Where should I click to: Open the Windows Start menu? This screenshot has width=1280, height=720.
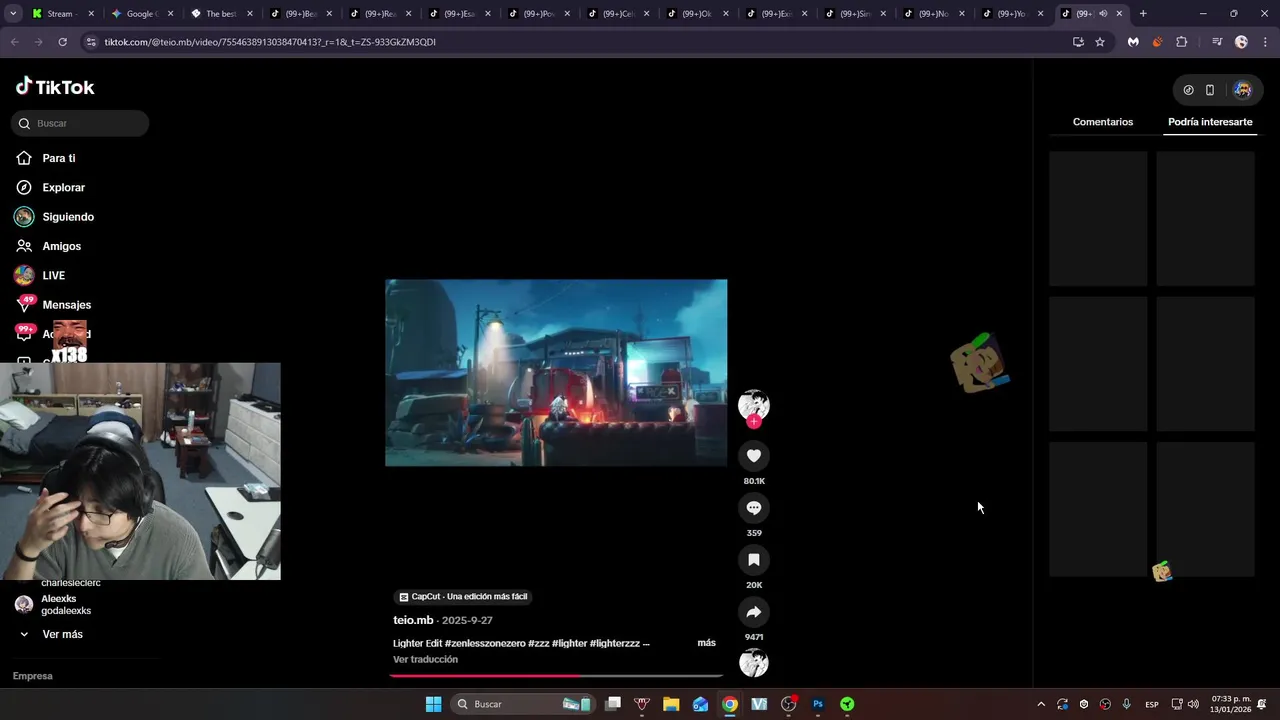[x=433, y=704]
